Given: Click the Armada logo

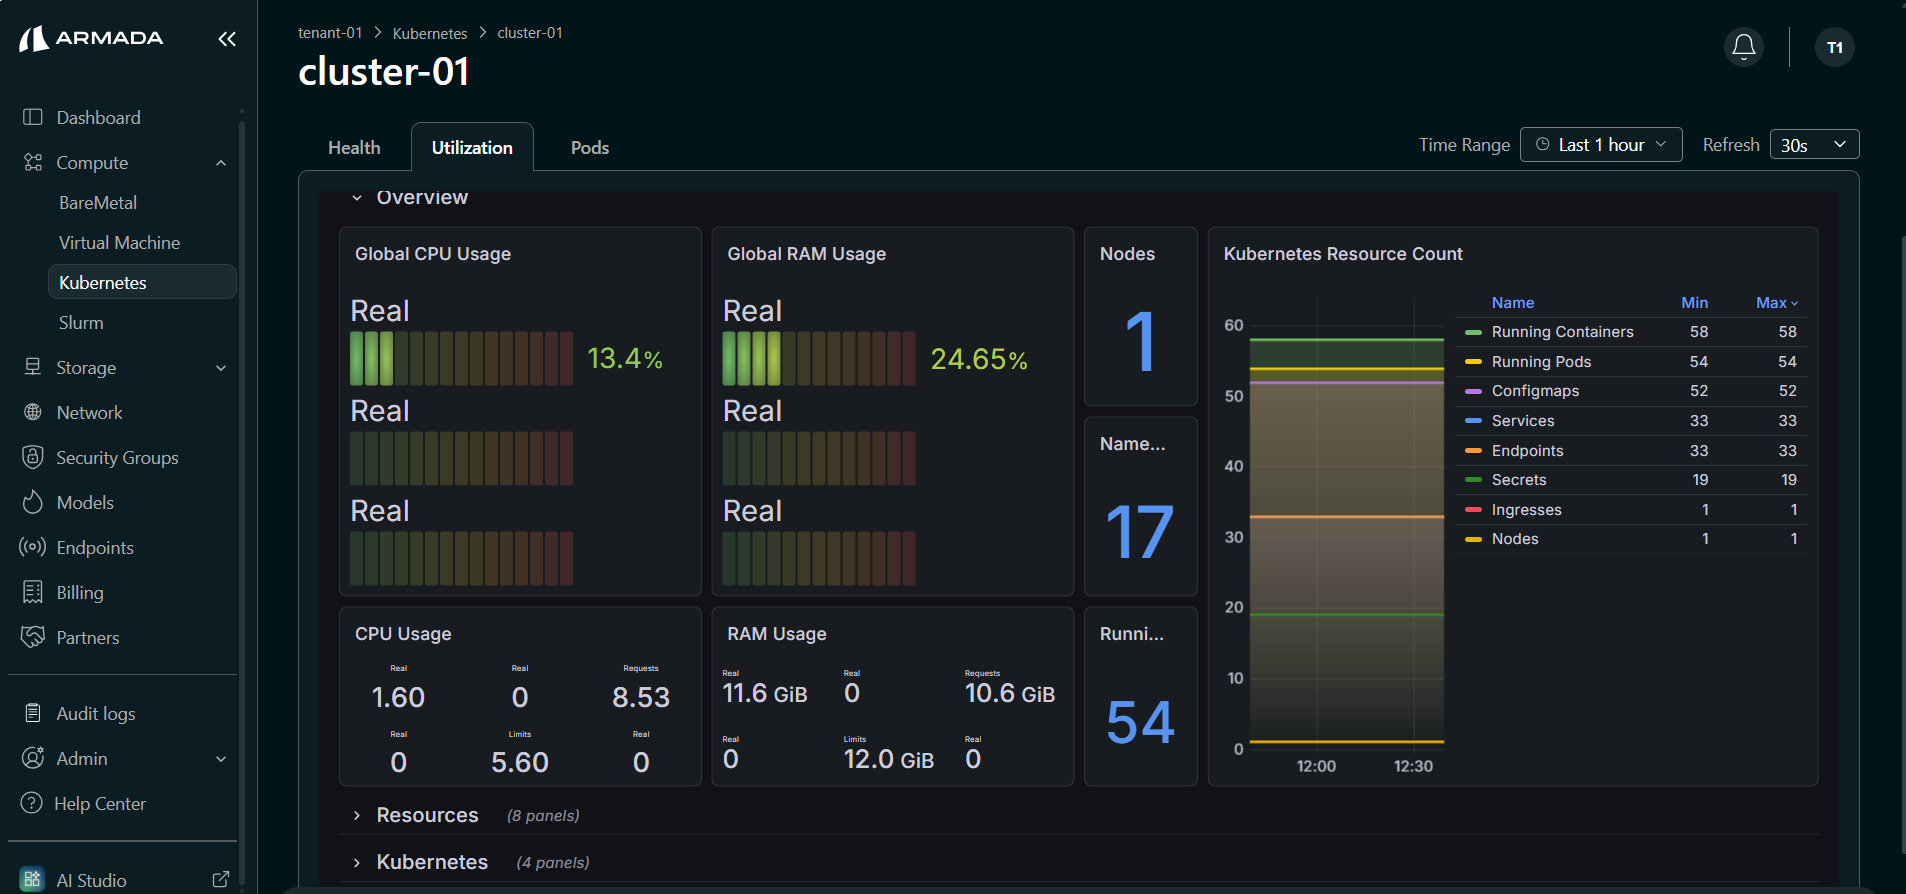Looking at the screenshot, I should (91, 38).
